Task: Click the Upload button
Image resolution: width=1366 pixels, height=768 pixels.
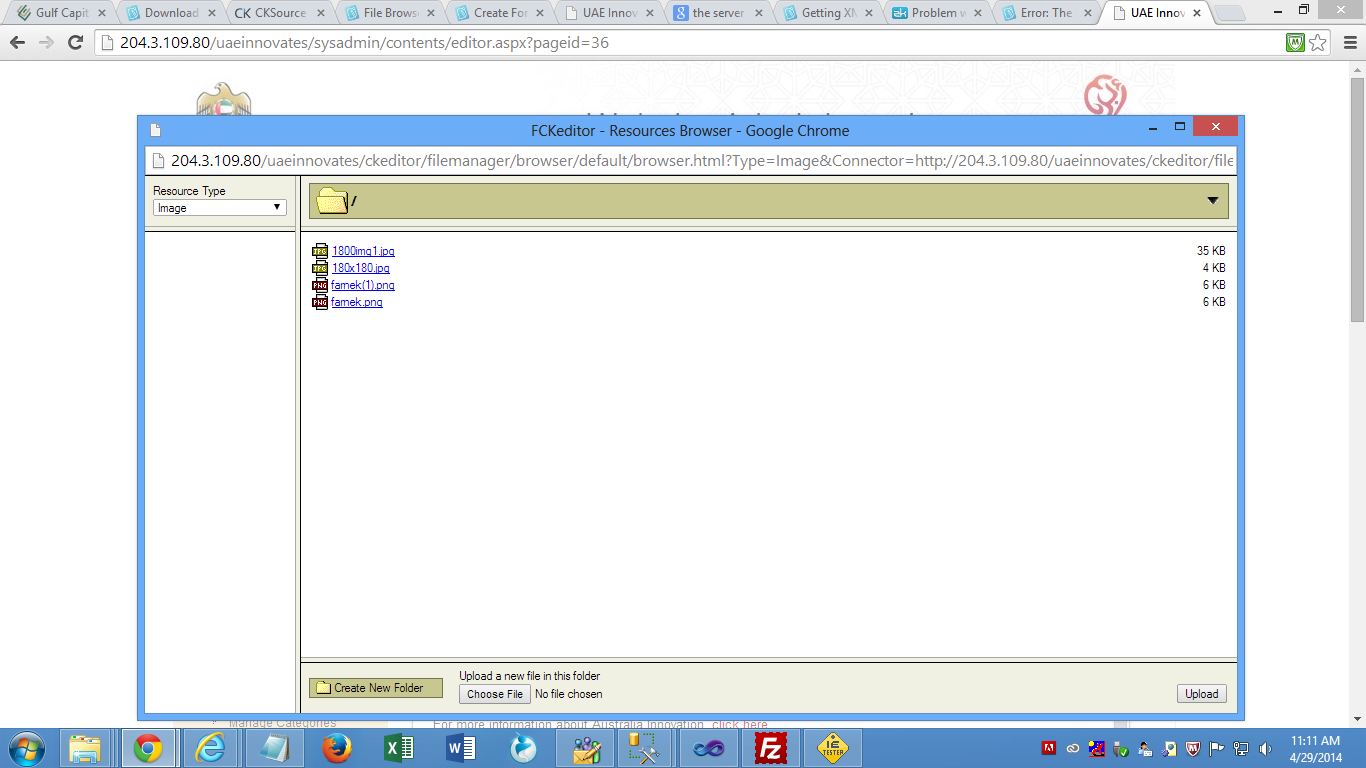Action: (x=1201, y=694)
